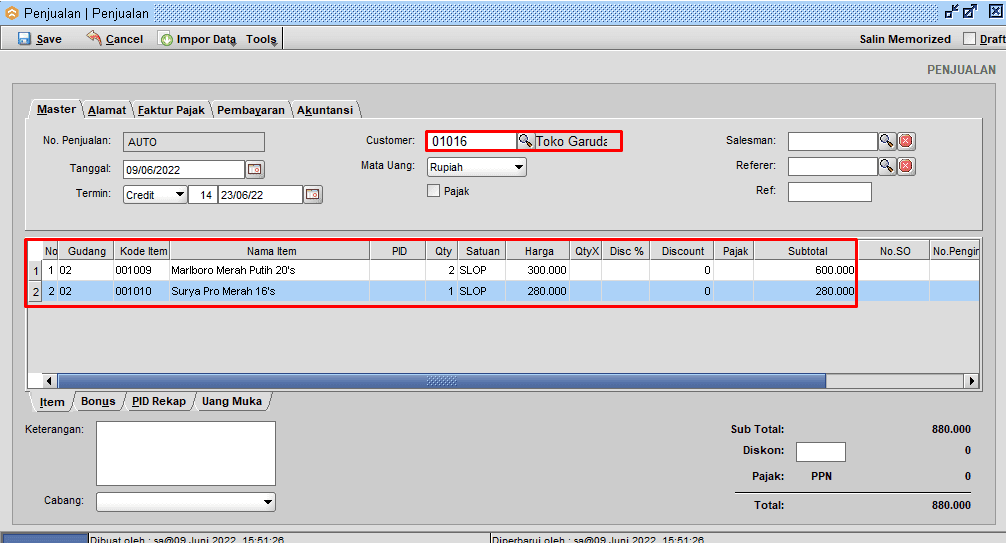Image resolution: width=1006 pixels, height=543 pixels.
Task: Click the Subtotal column header
Action: click(x=807, y=251)
